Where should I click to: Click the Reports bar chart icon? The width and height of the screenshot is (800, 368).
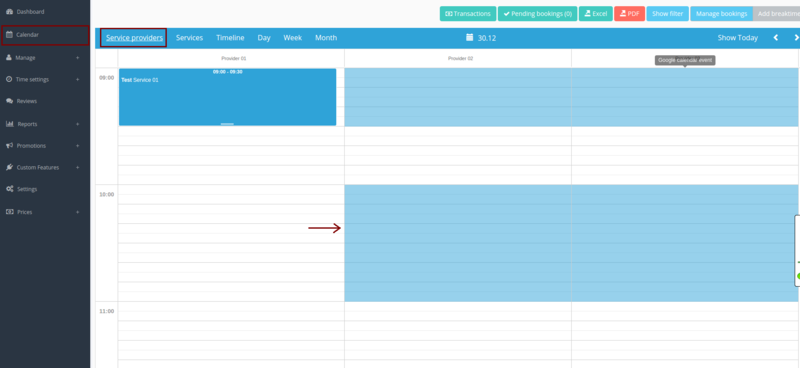click(x=9, y=124)
